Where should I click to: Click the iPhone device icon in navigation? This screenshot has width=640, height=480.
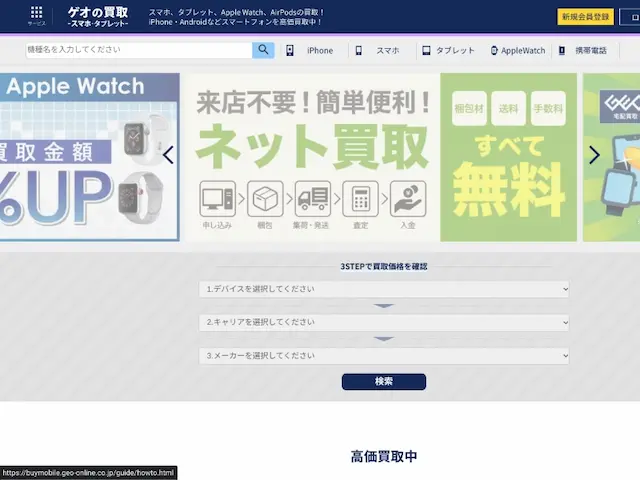(290, 50)
